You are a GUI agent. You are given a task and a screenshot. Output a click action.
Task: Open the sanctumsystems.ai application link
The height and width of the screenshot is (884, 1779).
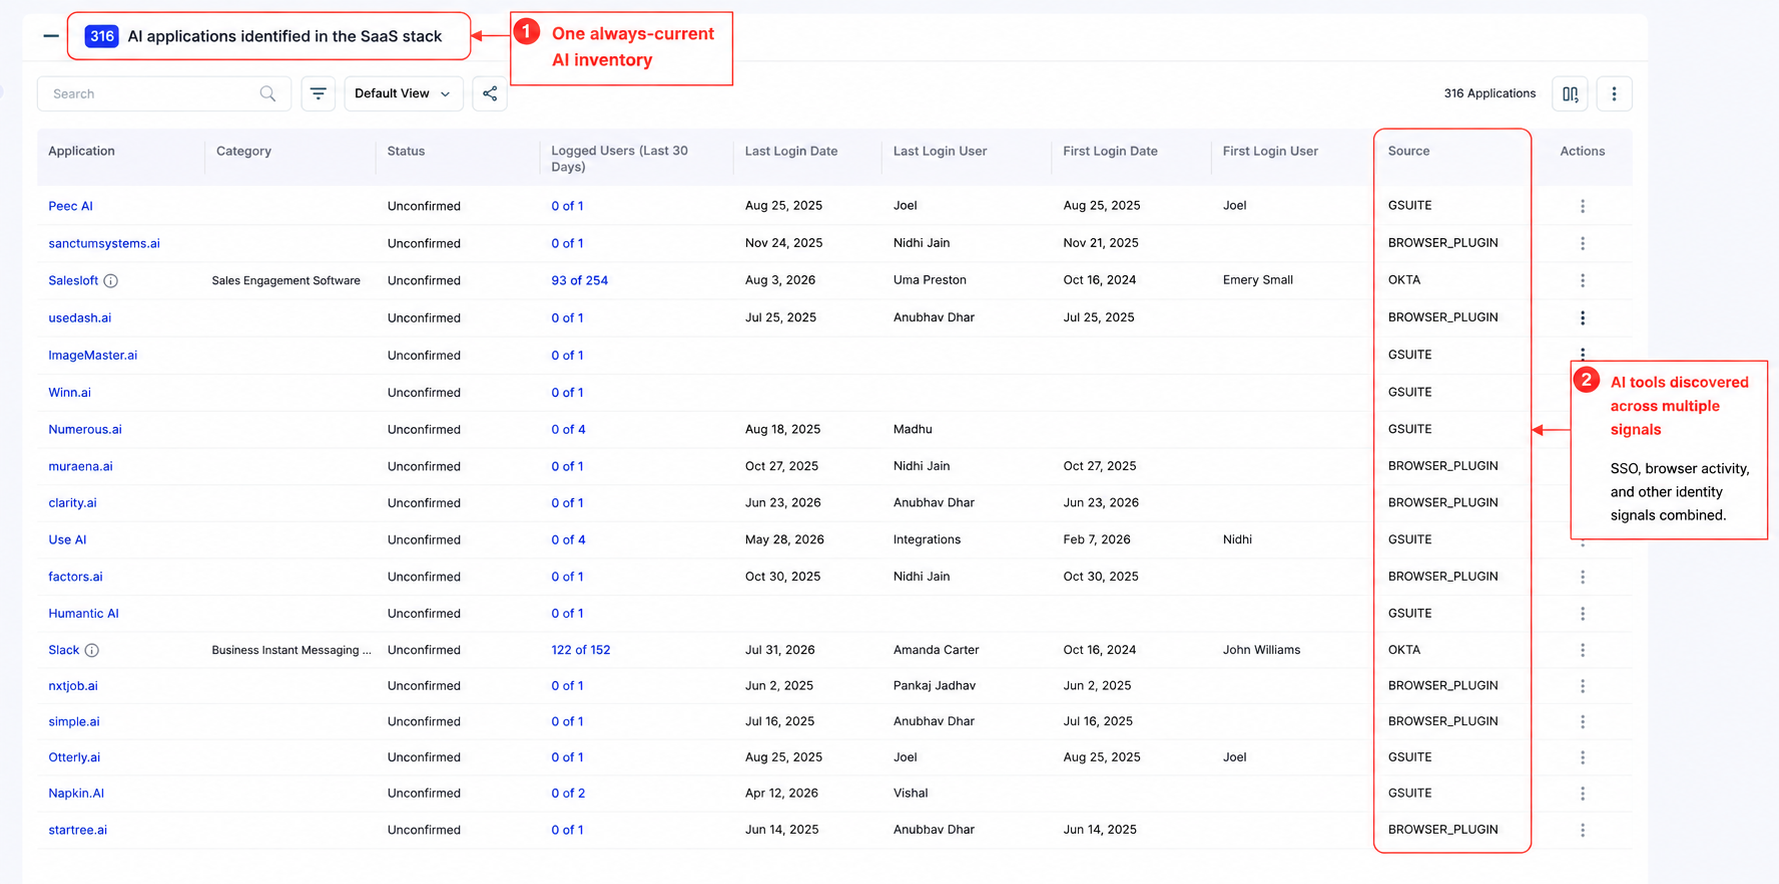click(104, 243)
